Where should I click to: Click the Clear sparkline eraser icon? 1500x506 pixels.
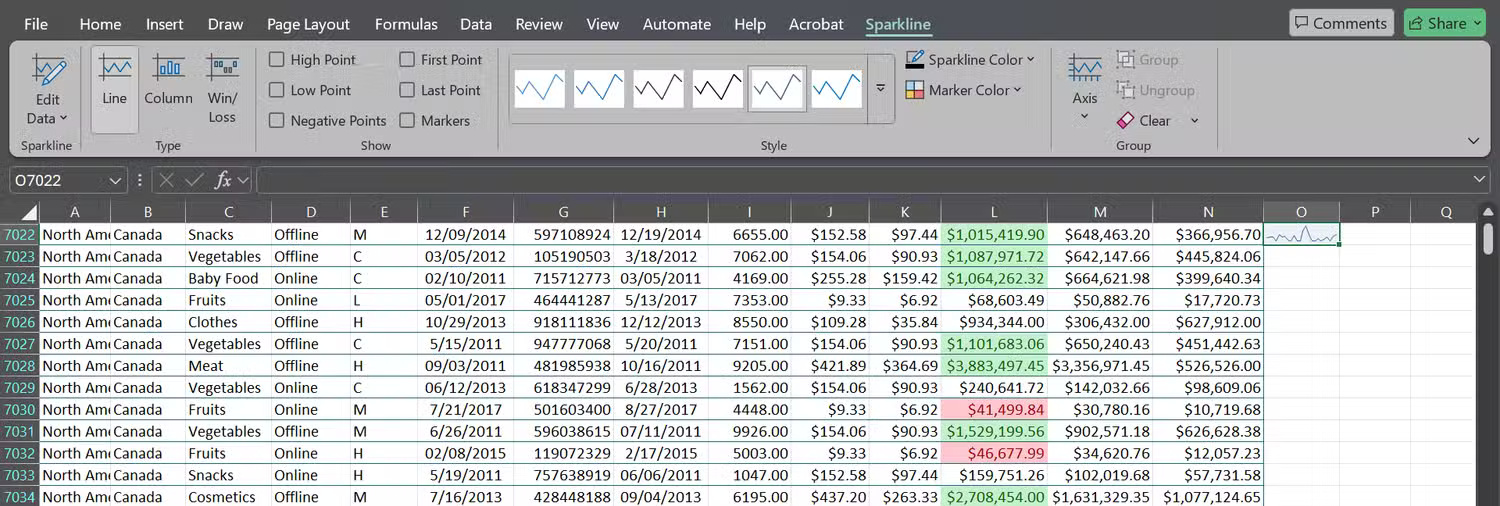tap(1125, 121)
